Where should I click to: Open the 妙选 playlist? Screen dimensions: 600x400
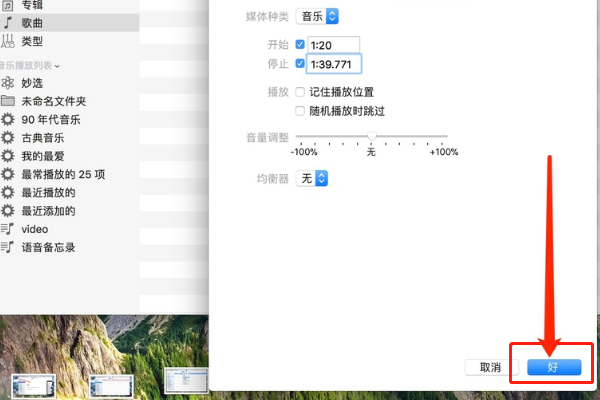32,83
